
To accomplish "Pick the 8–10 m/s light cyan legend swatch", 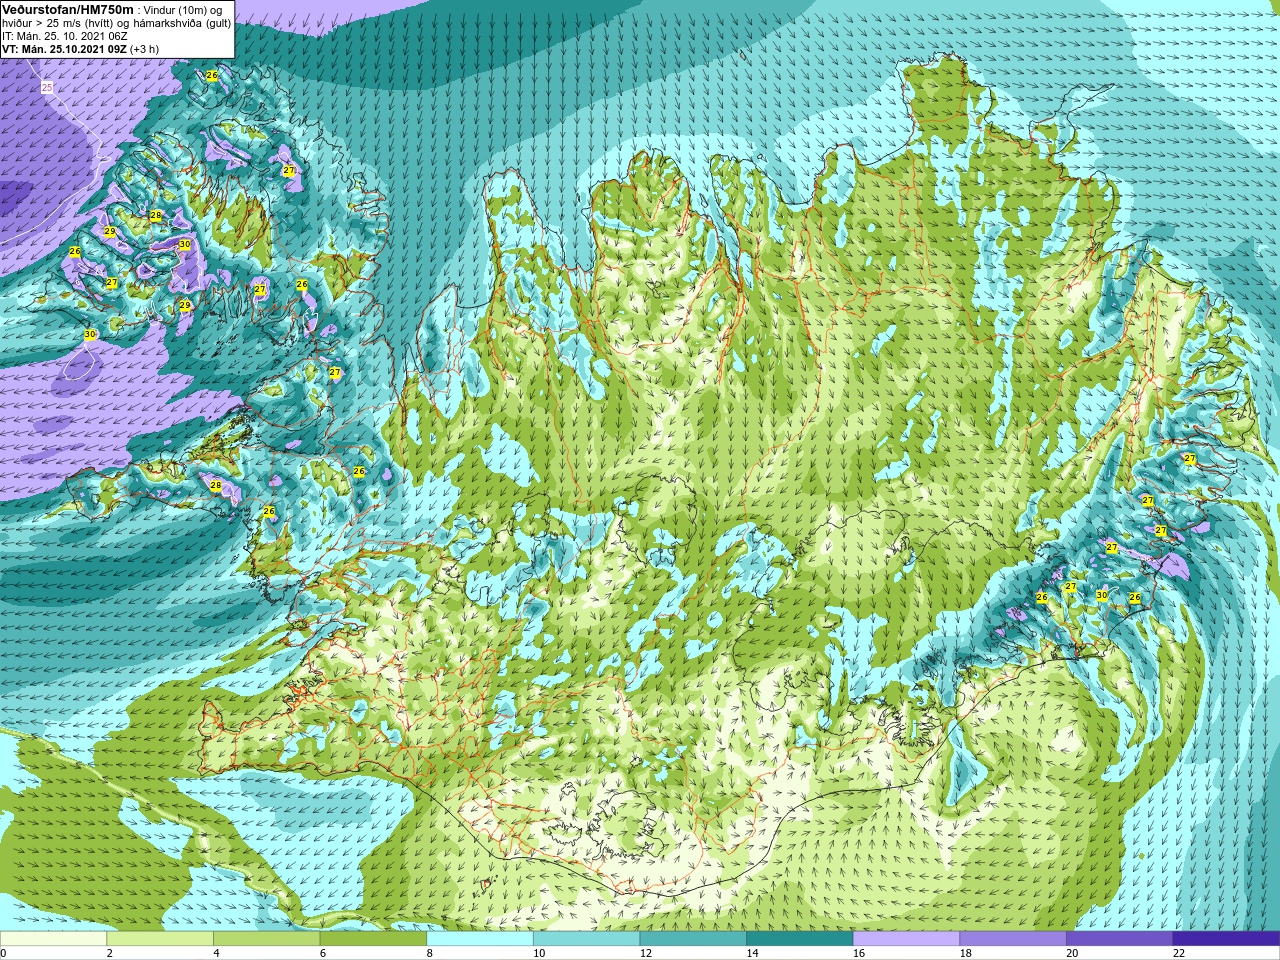I will (x=480, y=939).
